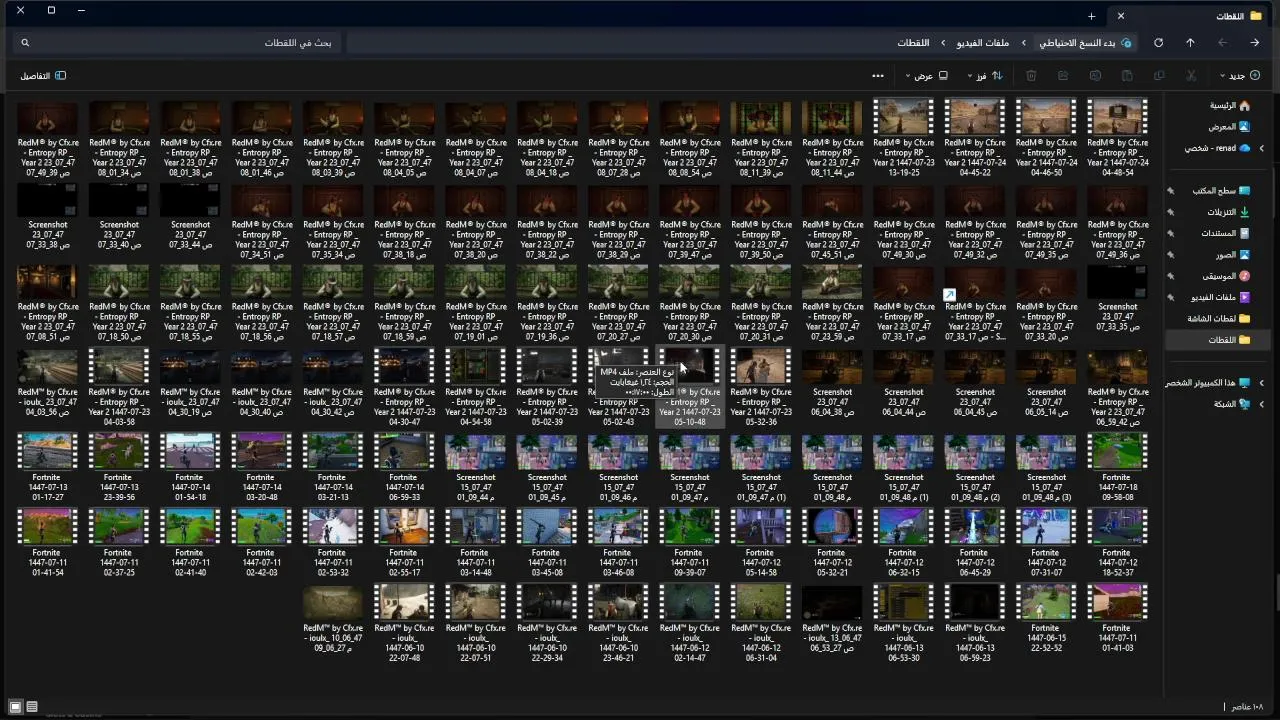The width and height of the screenshot is (1280, 720).
Task: Select the اللقطات tab title
Action: click(1229, 16)
